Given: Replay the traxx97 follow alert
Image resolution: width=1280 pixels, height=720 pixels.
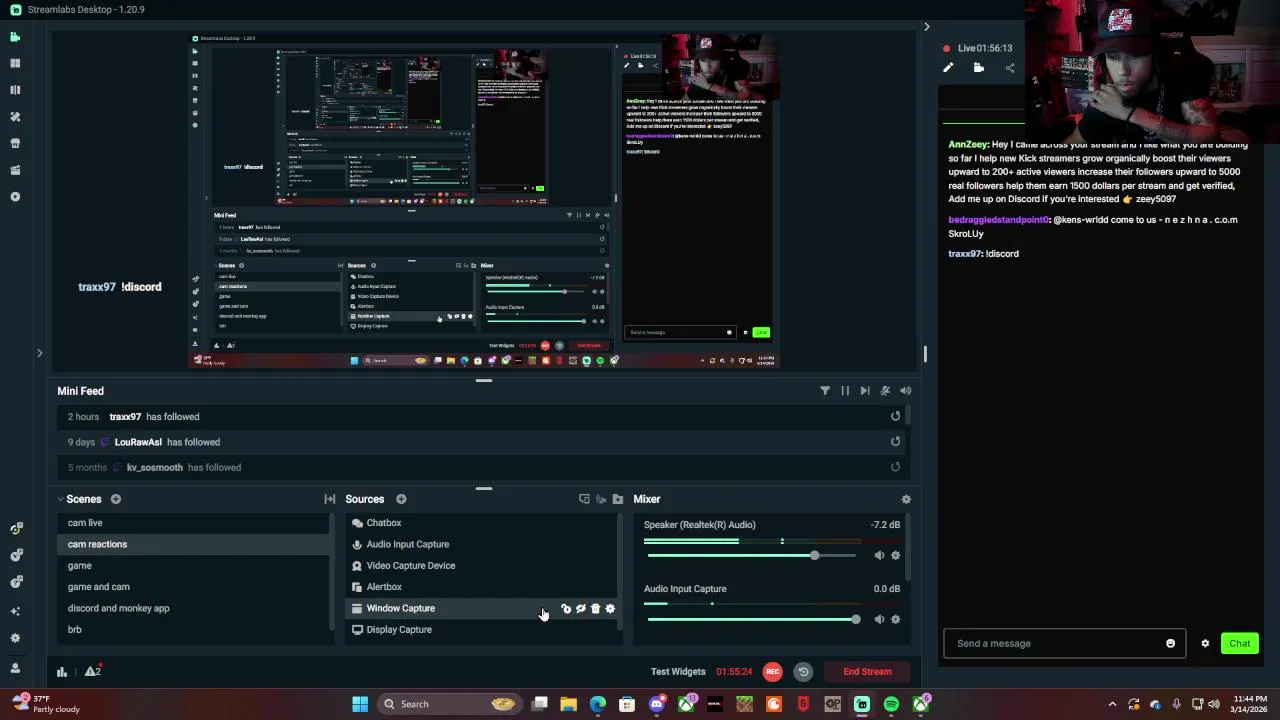Looking at the screenshot, I should (x=895, y=417).
